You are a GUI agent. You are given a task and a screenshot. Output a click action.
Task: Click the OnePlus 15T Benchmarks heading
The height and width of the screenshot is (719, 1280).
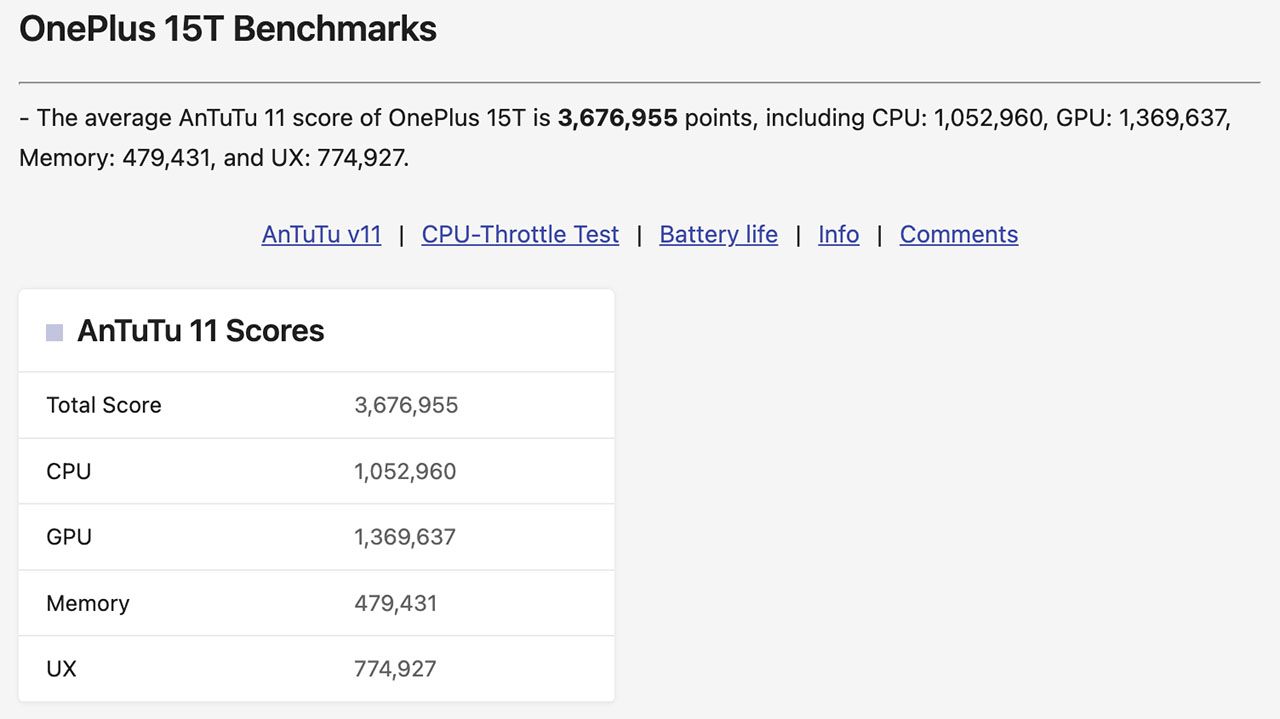click(x=228, y=28)
